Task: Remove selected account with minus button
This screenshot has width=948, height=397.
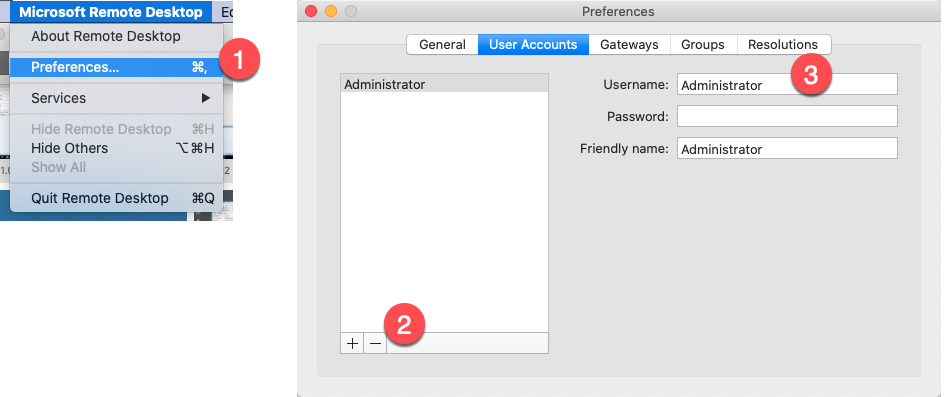Action: click(375, 343)
